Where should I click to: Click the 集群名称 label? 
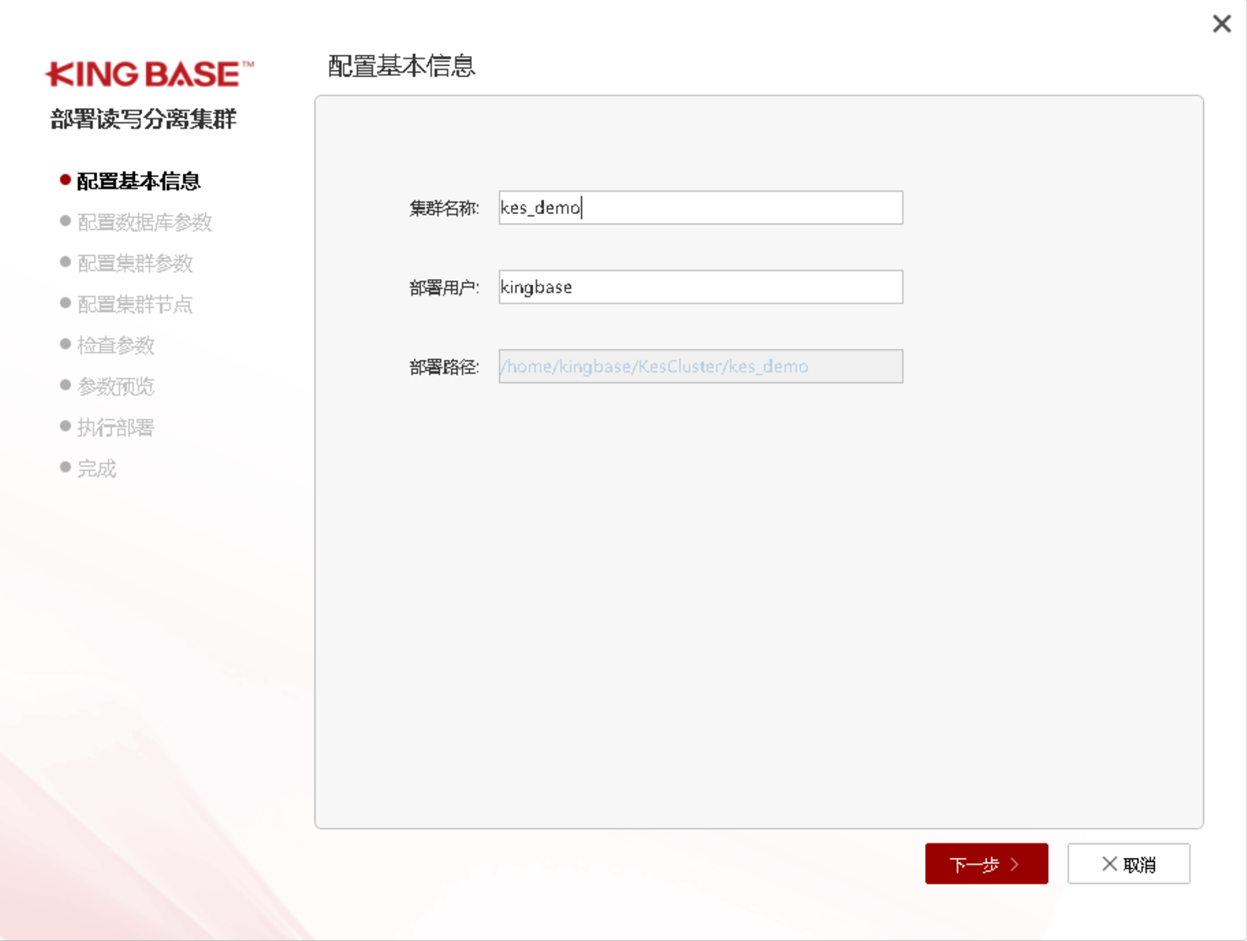click(443, 209)
